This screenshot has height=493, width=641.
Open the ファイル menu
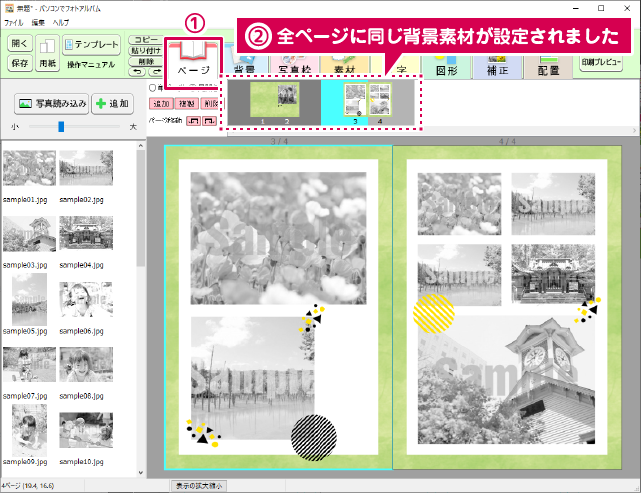(13, 23)
